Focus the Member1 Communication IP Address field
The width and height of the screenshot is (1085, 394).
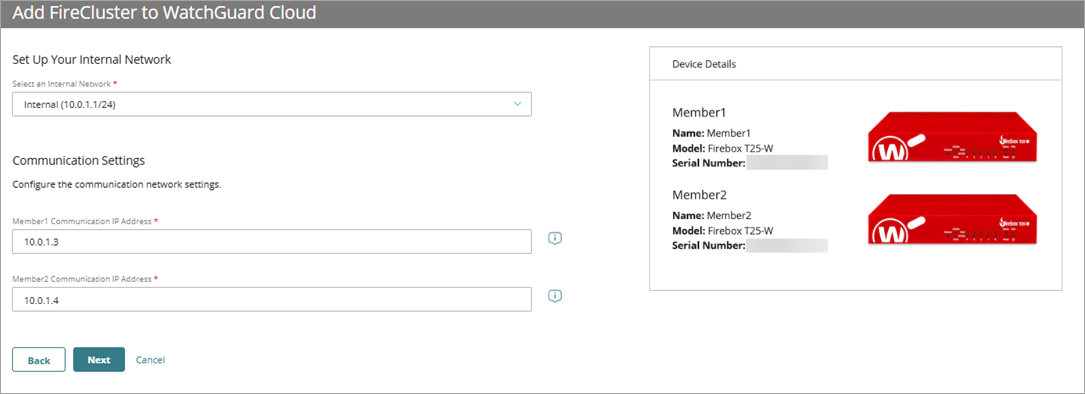[272, 242]
